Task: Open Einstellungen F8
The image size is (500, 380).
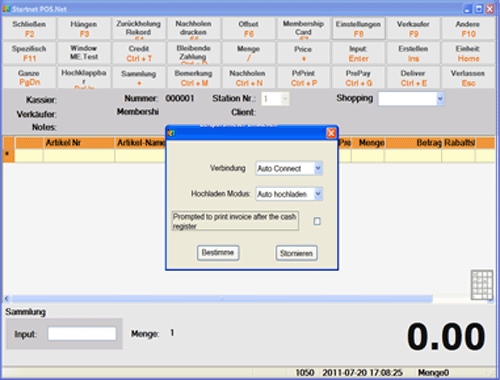Action: click(359, 29)
